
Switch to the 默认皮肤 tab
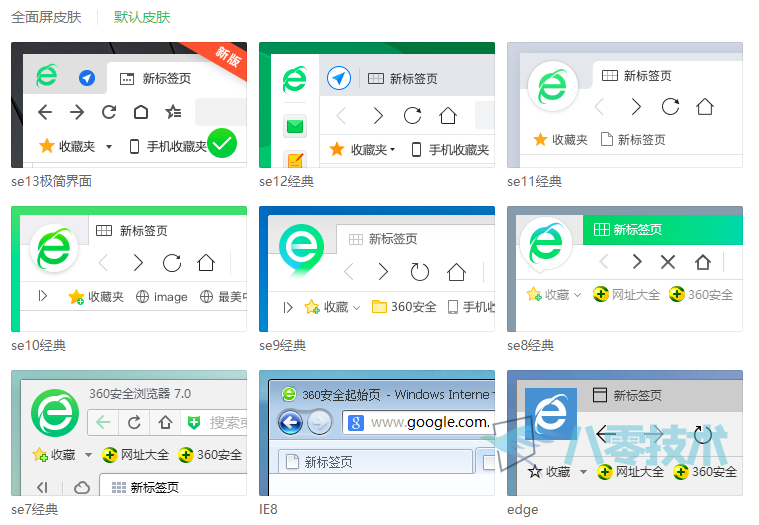[x=142, y=17]
